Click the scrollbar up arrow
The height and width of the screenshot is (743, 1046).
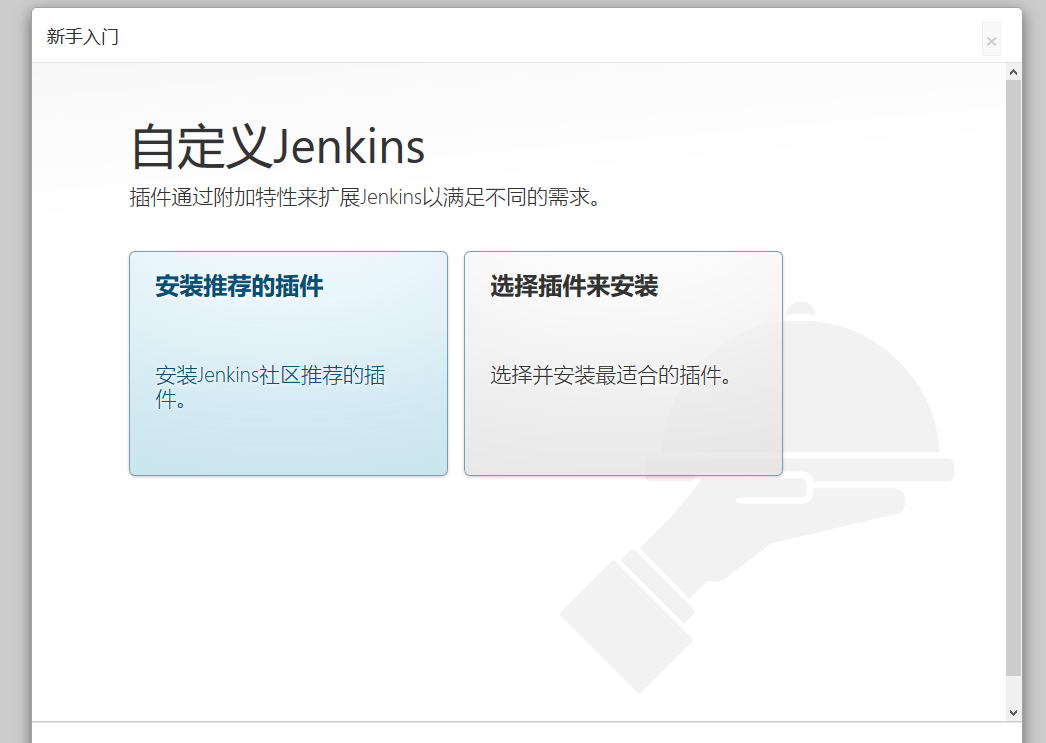(1013, 72)
